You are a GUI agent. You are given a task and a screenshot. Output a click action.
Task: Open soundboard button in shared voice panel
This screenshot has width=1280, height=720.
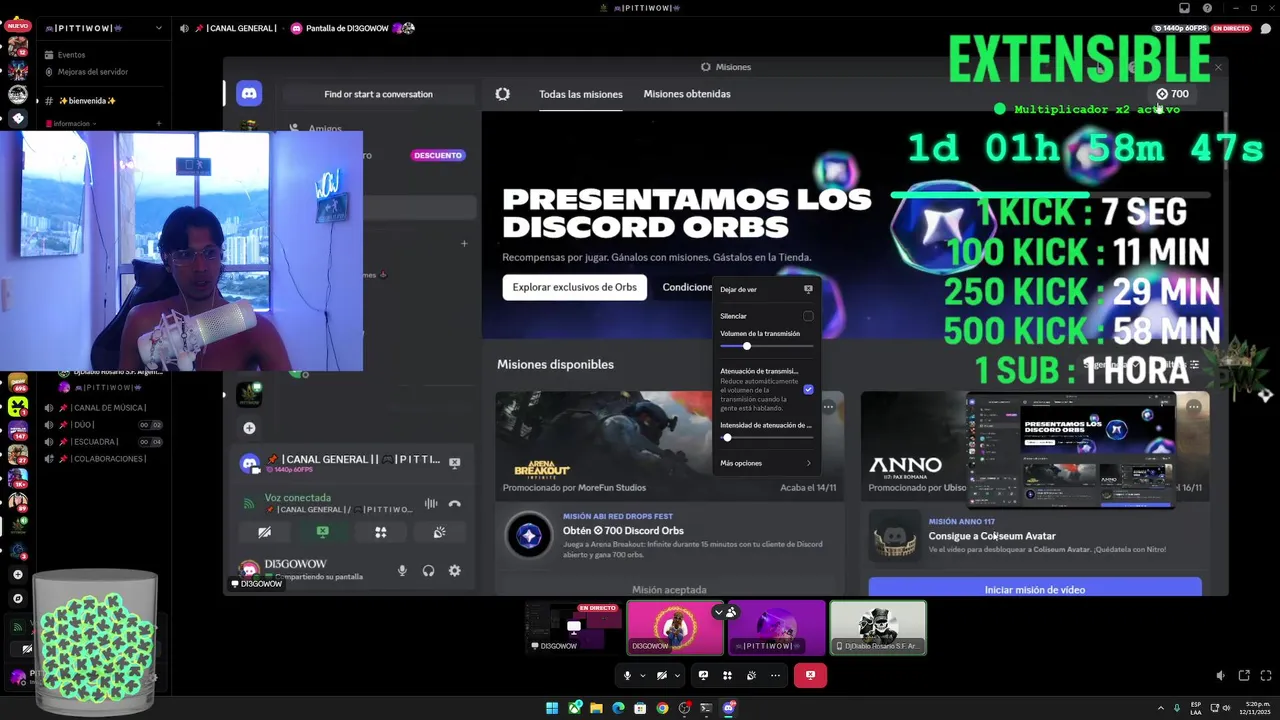point(439,532)
